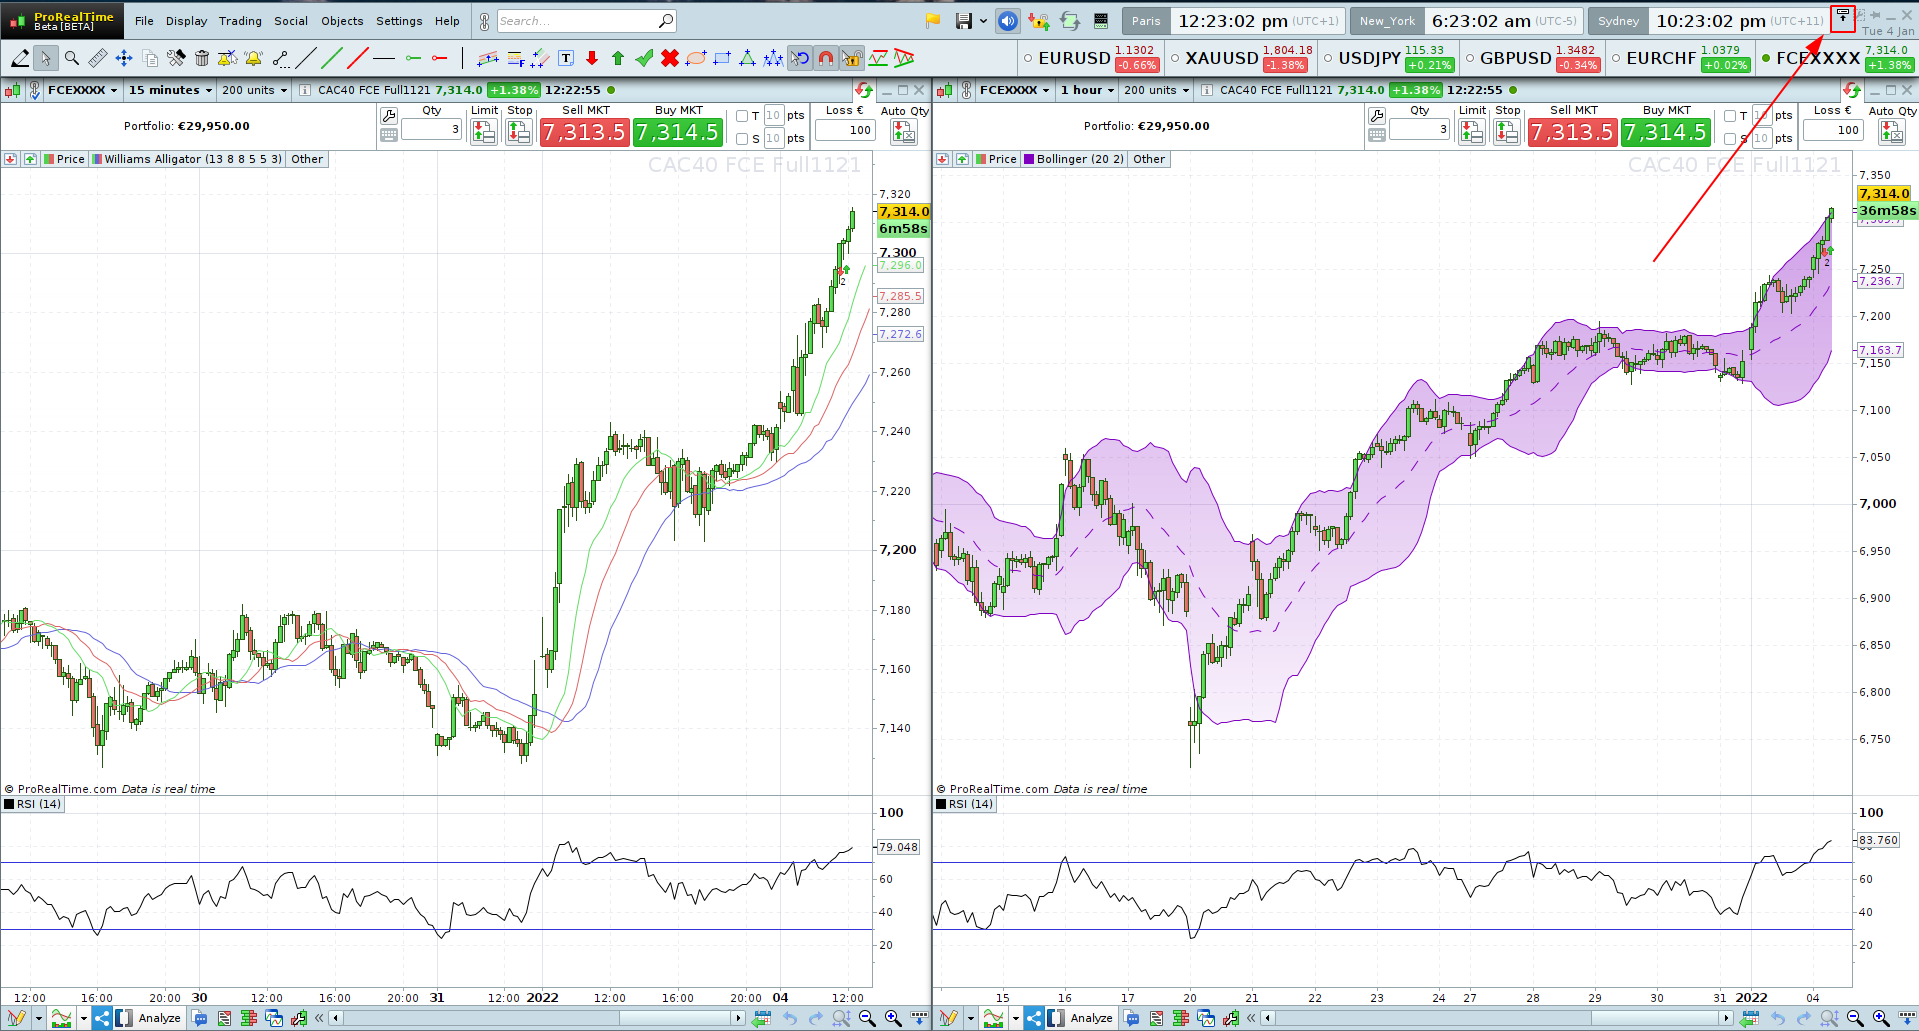1919x1031 pixels.
Task: Share the 15 minutes chart
Action: click(x=101, y=1018)
